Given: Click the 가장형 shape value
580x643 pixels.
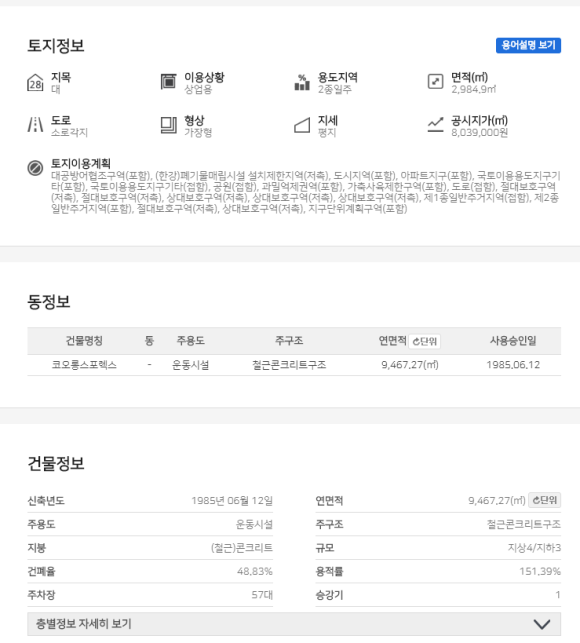Looking at the screenshot, I should [198, 133].
